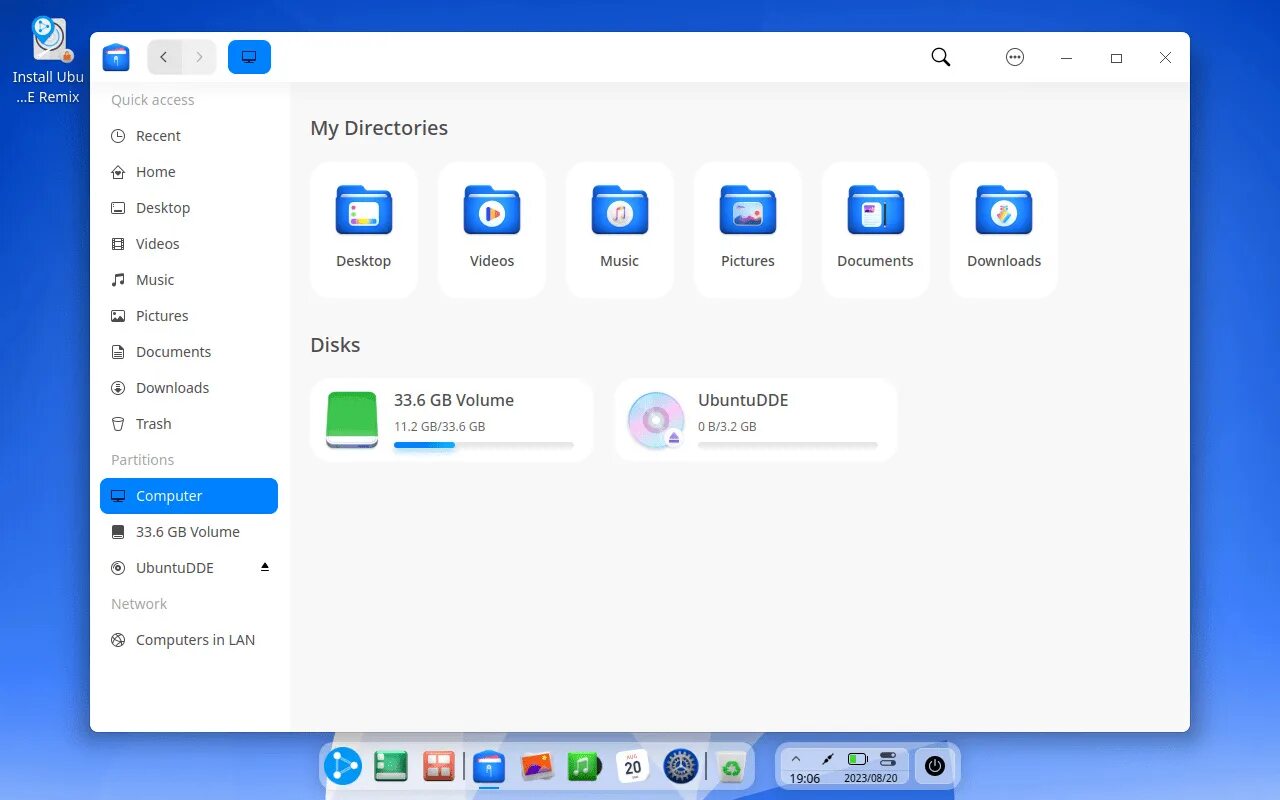
Task: Open the Documents folder icon
Action: tap(876, 210)
